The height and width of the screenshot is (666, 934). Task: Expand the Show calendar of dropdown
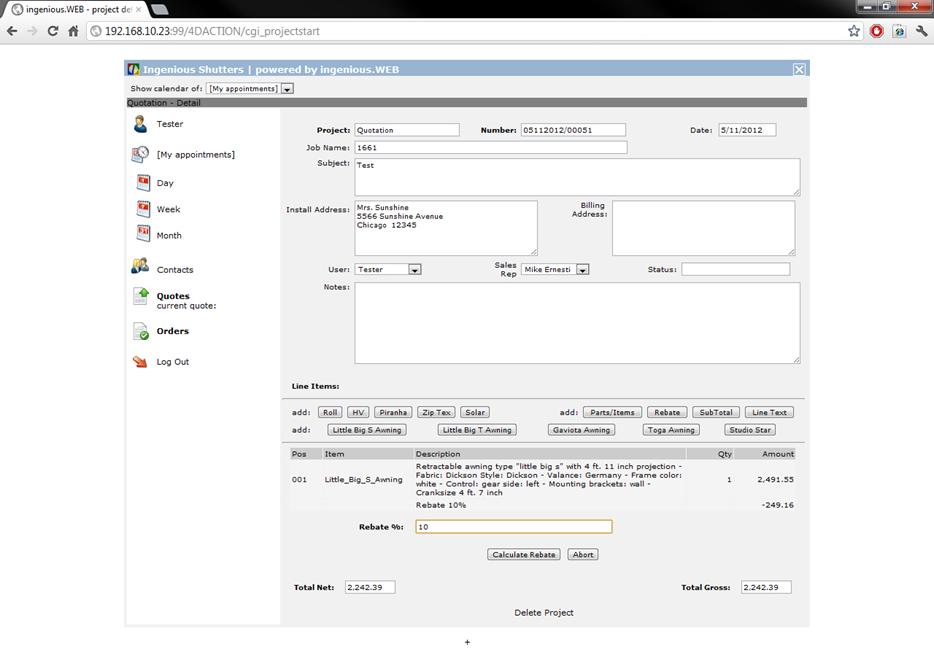point(287,89)
